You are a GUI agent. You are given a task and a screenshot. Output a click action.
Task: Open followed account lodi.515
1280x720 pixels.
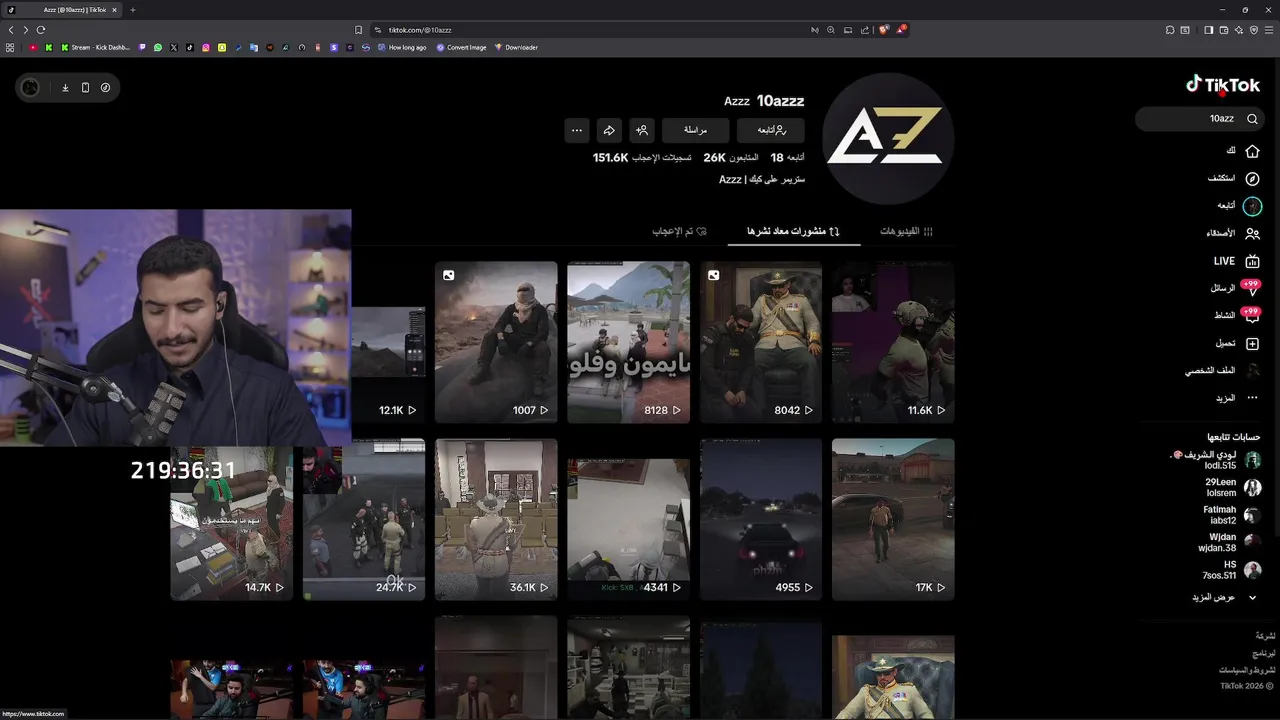point(1217,460)
